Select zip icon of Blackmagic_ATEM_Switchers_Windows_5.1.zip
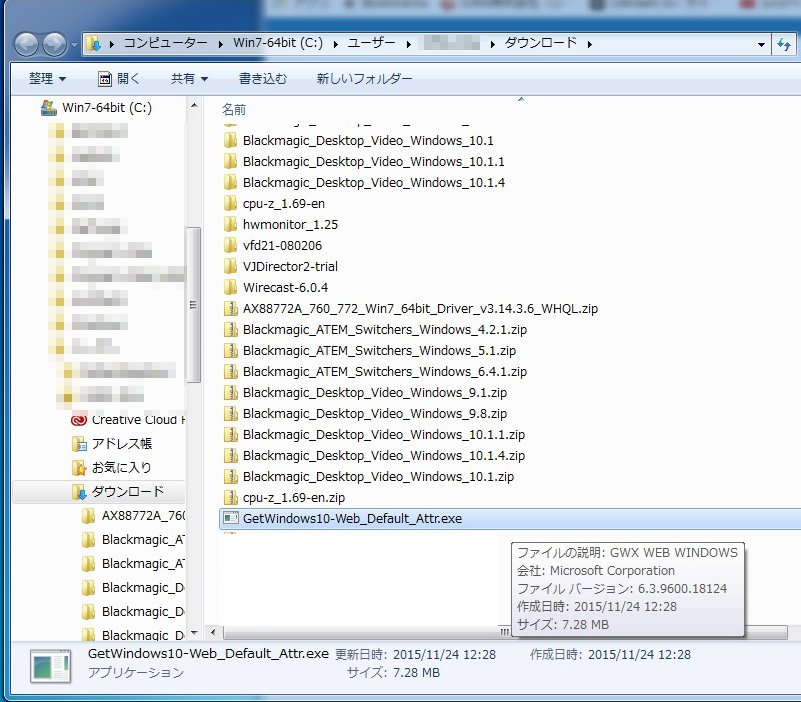The image size is (801, 702). [x=230, y=350]
